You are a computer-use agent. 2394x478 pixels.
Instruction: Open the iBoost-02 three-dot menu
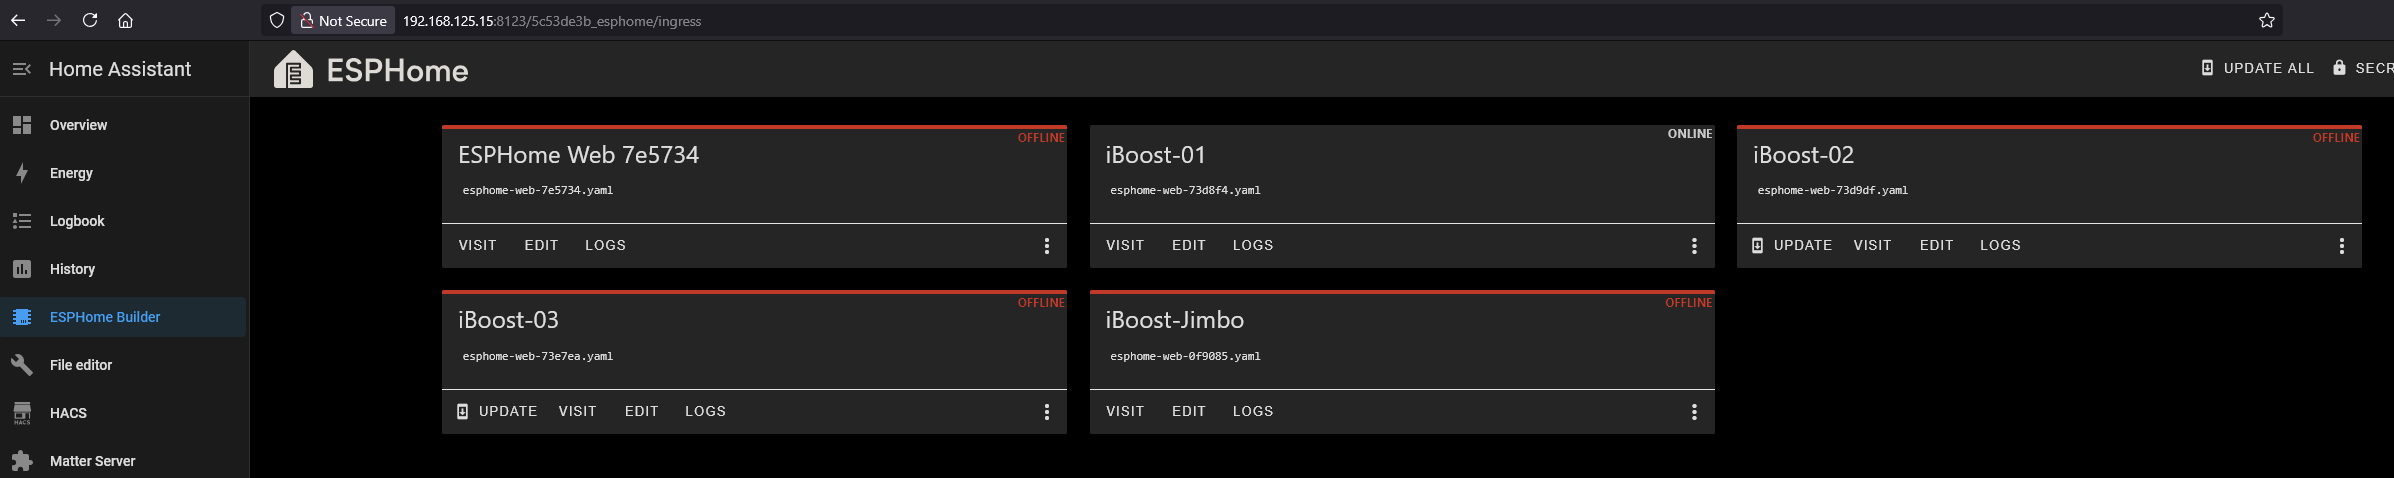2341,246
